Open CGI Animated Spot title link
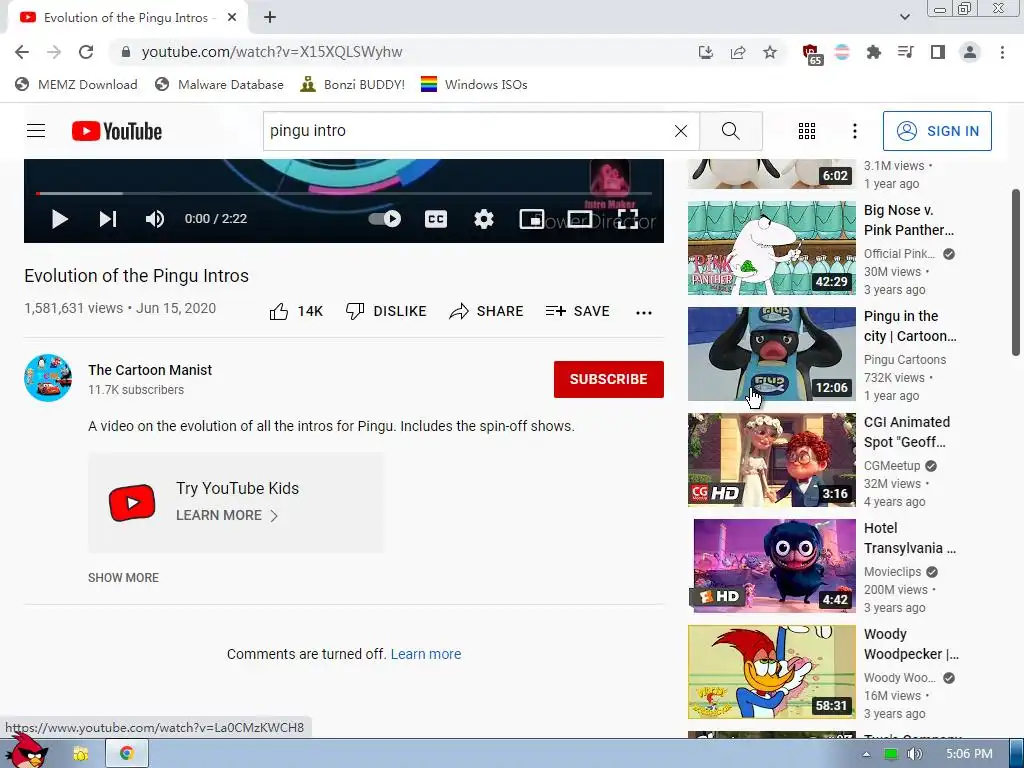 tap(907, 432)
